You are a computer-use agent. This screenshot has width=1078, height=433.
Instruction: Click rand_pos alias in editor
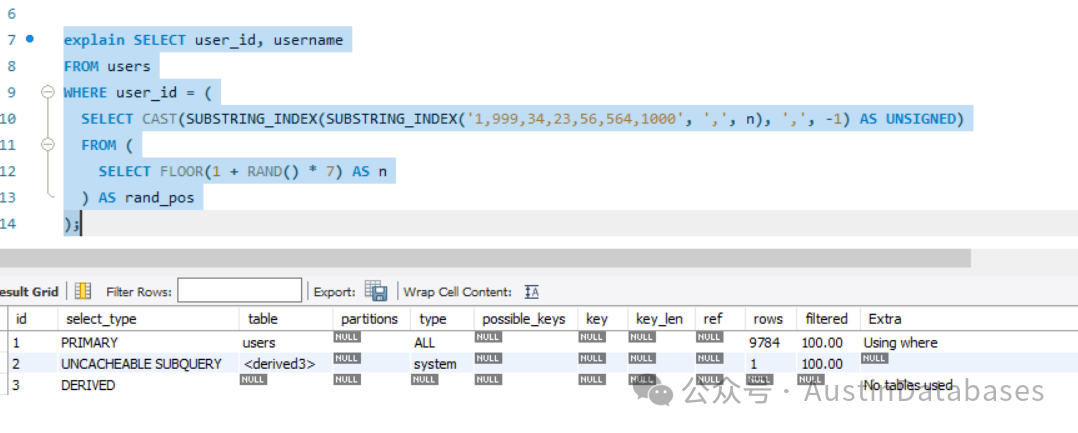160,198
